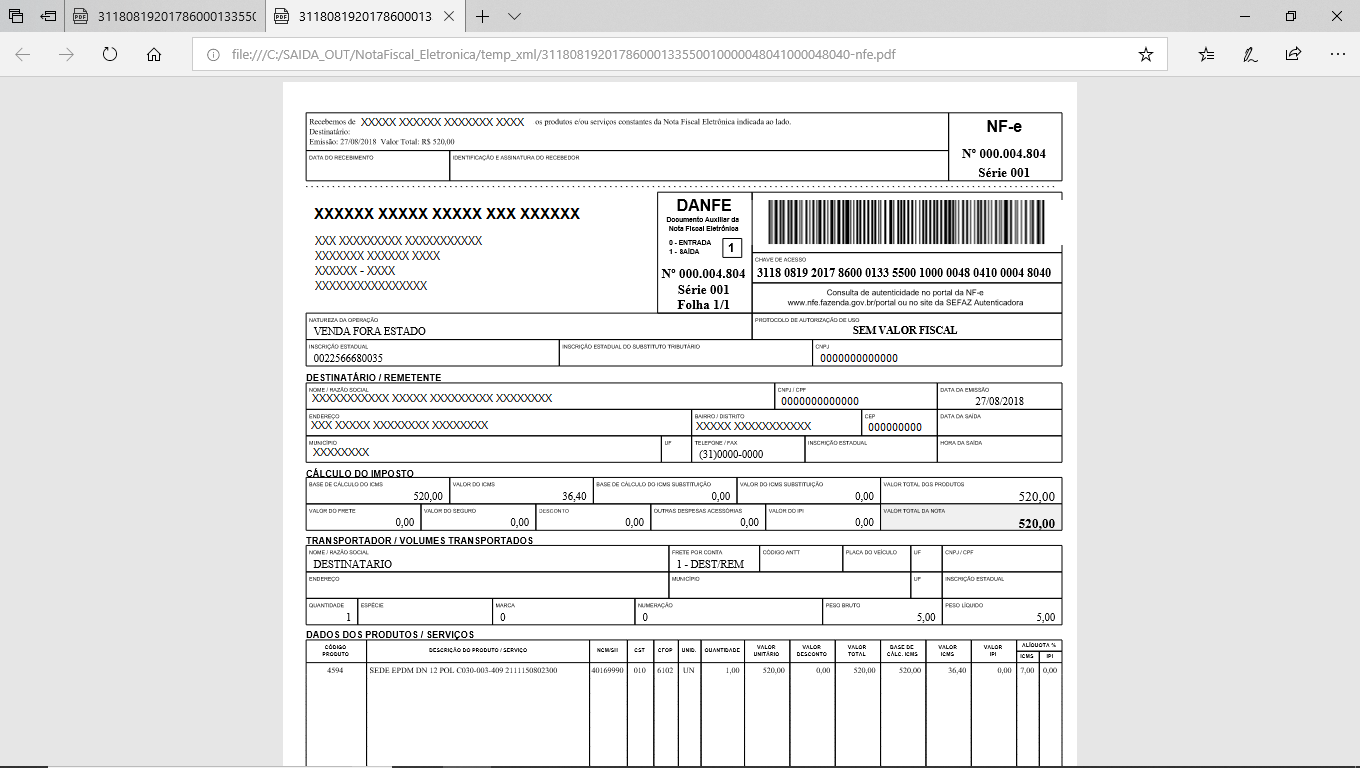Click telephone (31)0000-0000
Image resolution: width=1360 pixels, height=768 pixels.
(731, 454)
